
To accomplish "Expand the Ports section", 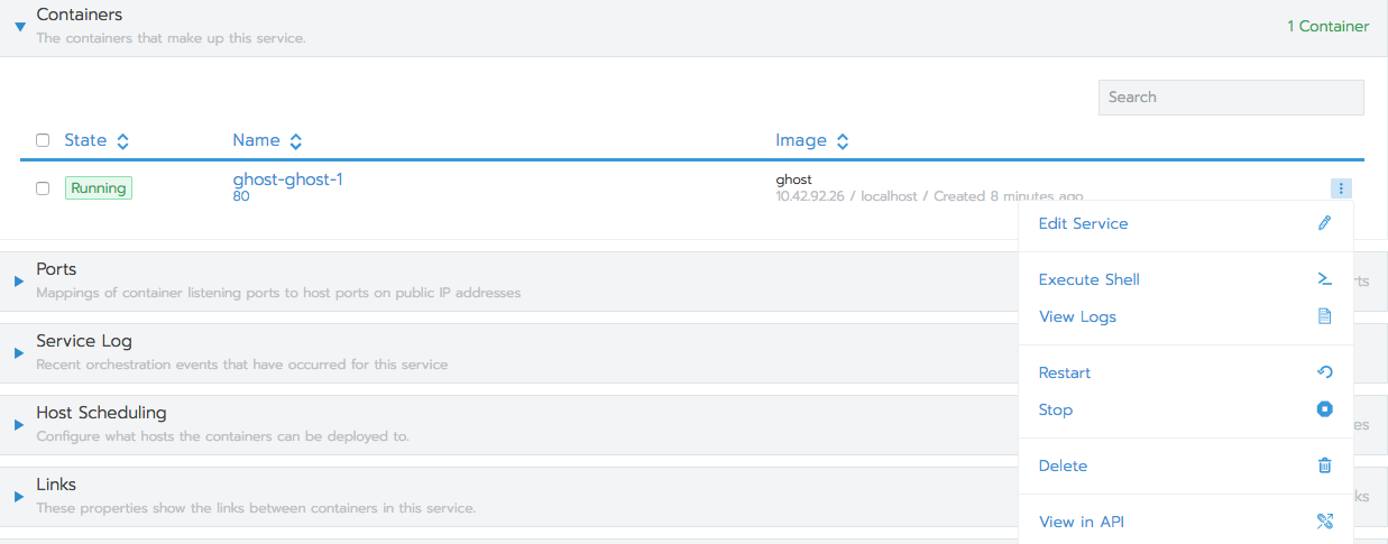I will click(x=19, y=281).
